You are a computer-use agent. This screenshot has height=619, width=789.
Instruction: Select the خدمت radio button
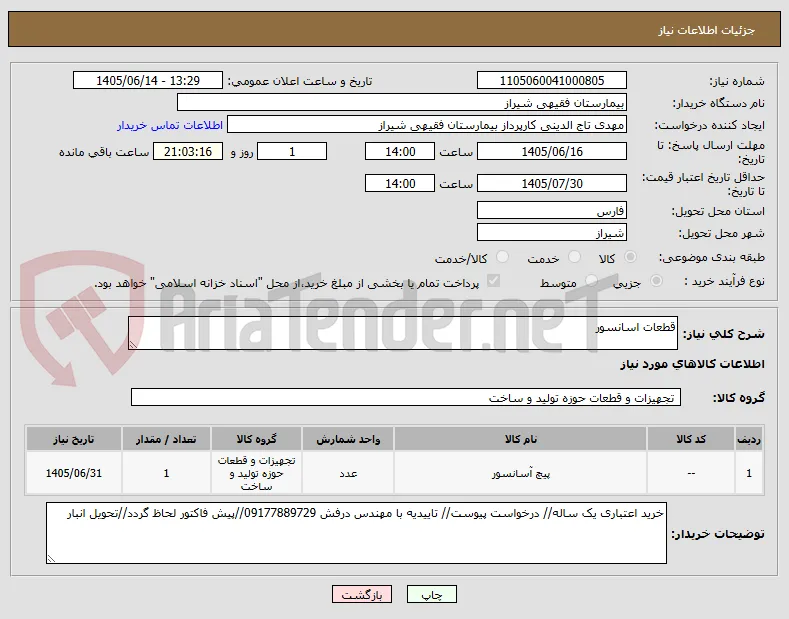(574, 257)
